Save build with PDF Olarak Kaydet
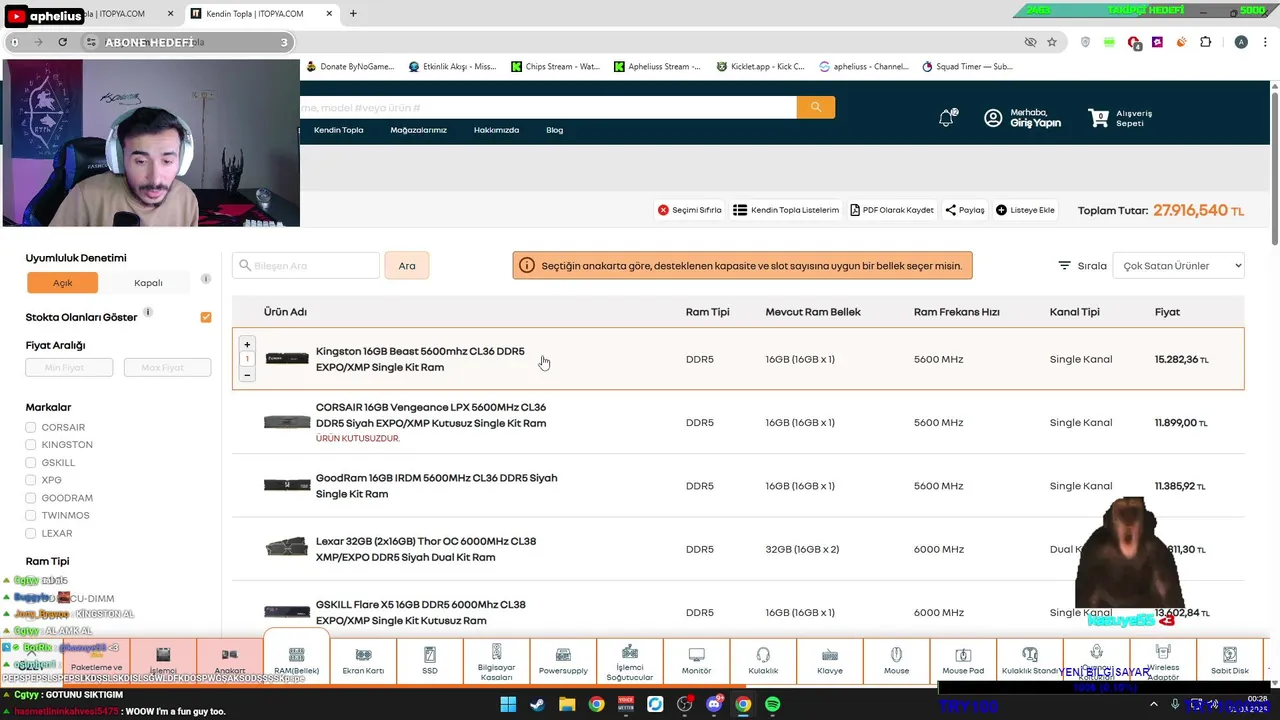Screen dimensions: 1280x720 pyautogui.click(x=892, y=210)
